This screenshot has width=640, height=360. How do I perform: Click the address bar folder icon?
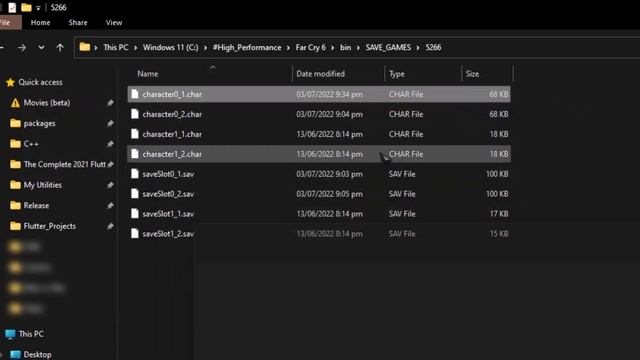84,47
